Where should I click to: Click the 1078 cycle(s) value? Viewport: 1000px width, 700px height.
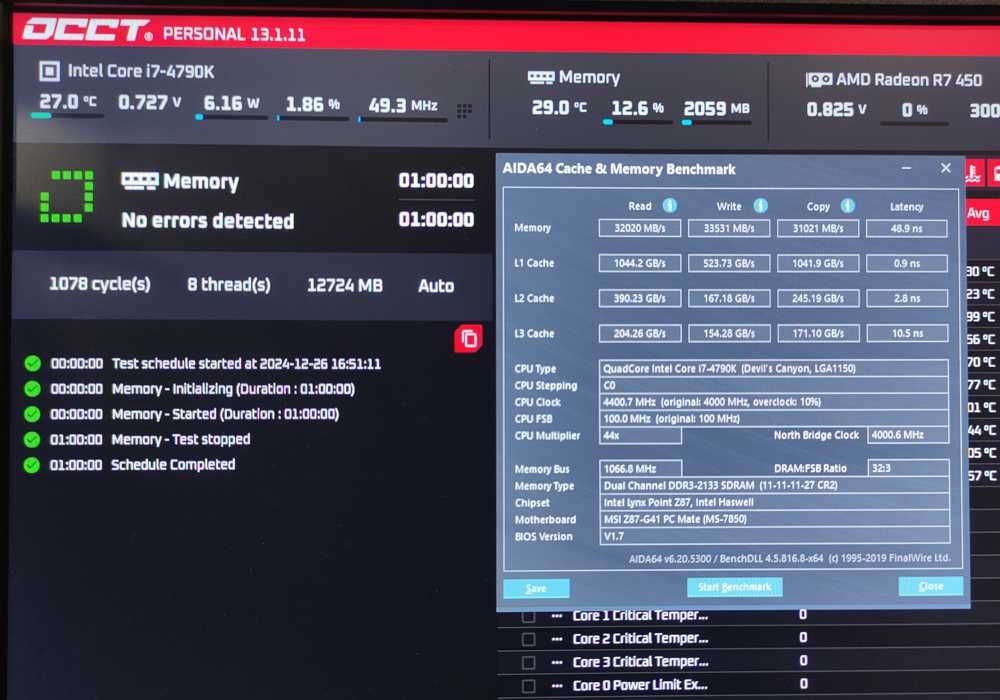(99, 284)
